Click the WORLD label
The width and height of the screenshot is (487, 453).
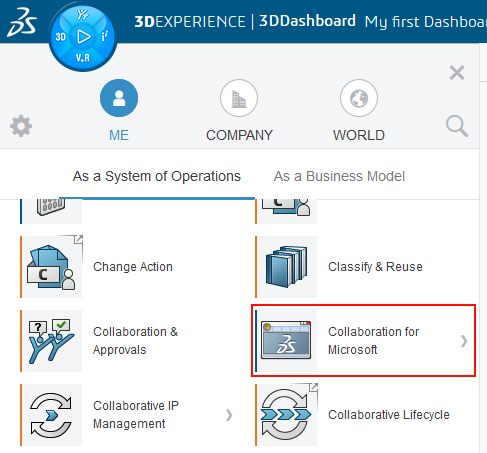pyautogui.click(x=359, y=135)
